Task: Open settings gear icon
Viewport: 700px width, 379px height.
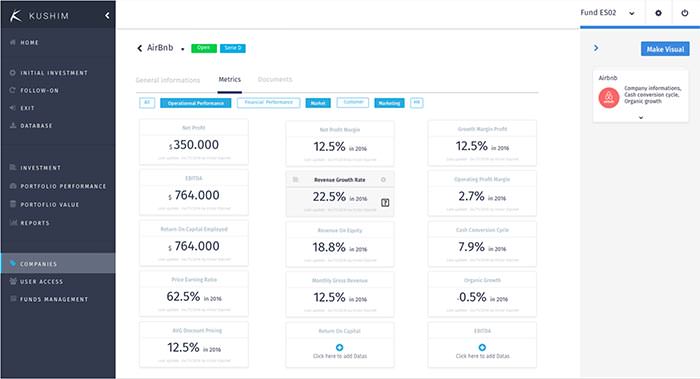Action: click(658, 13)
